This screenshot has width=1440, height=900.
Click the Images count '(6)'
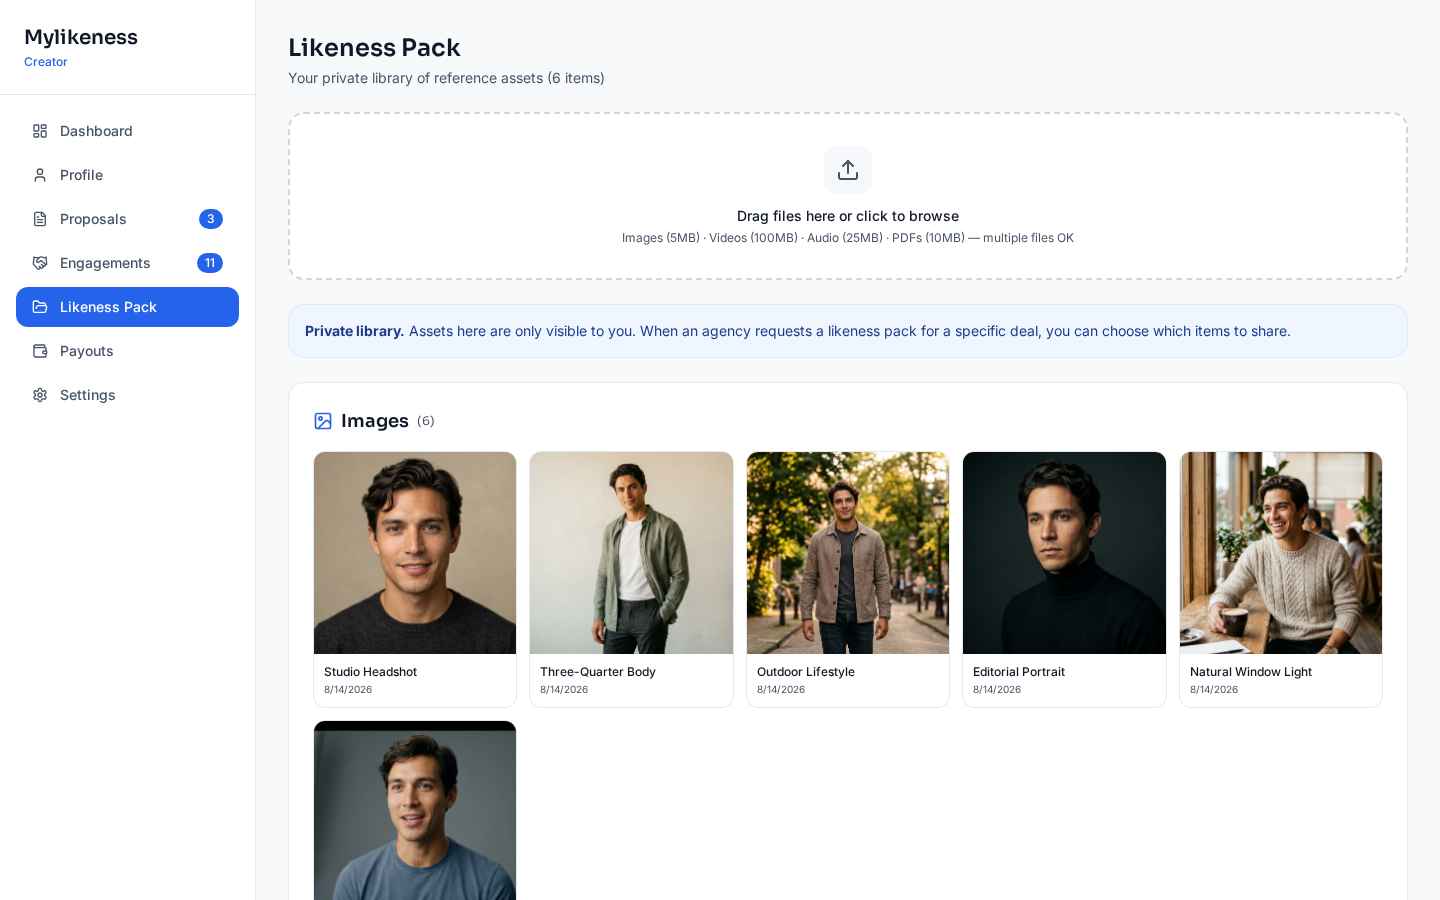pos(426,421)
